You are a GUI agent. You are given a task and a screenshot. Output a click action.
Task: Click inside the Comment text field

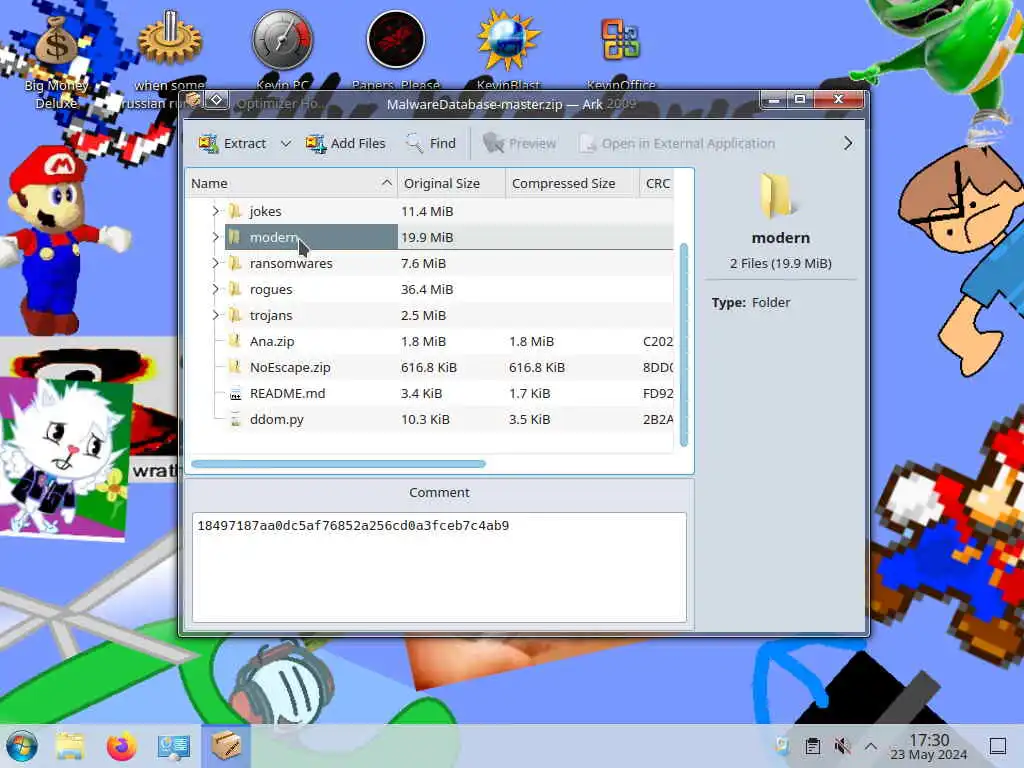[439, 567]
